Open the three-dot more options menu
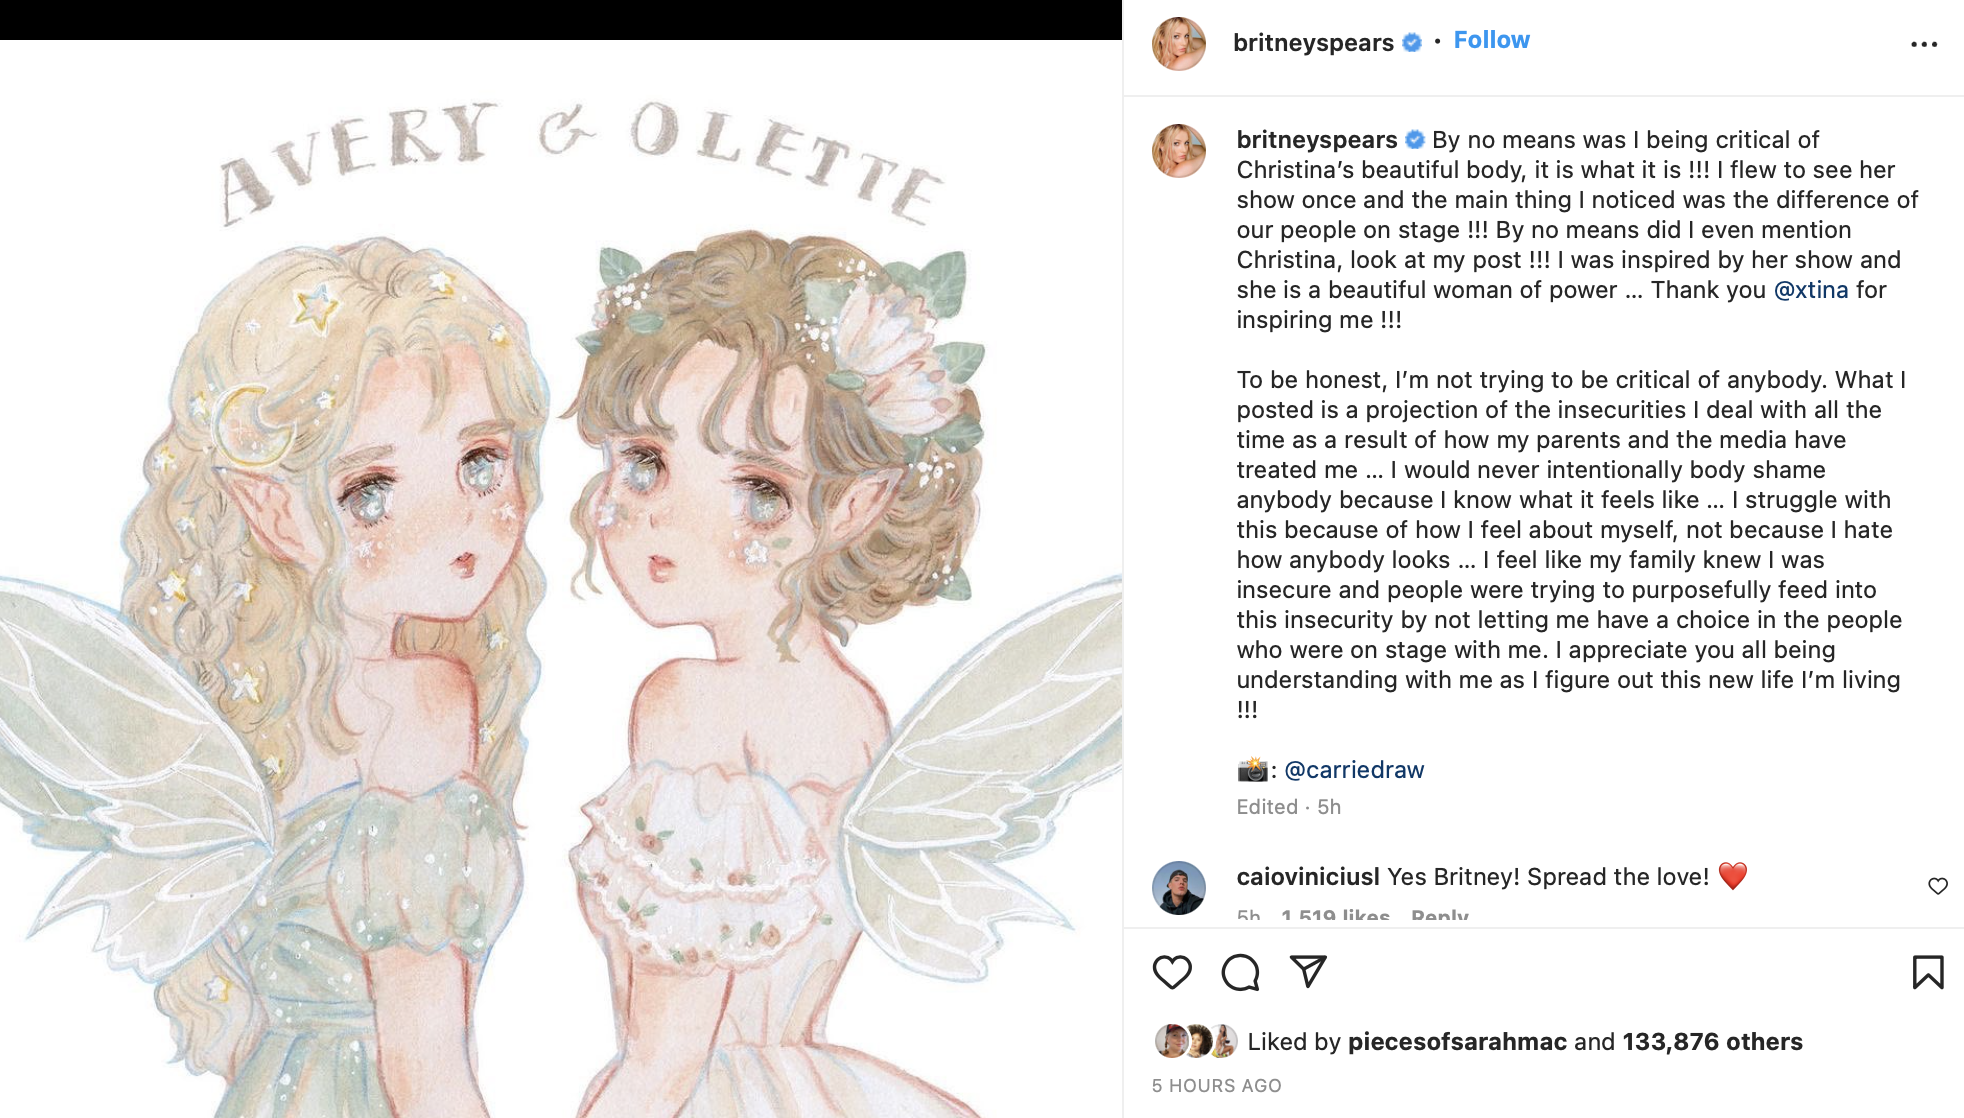The image size is (1964, 1118). pyautogui.click(x=1924, y=44)
